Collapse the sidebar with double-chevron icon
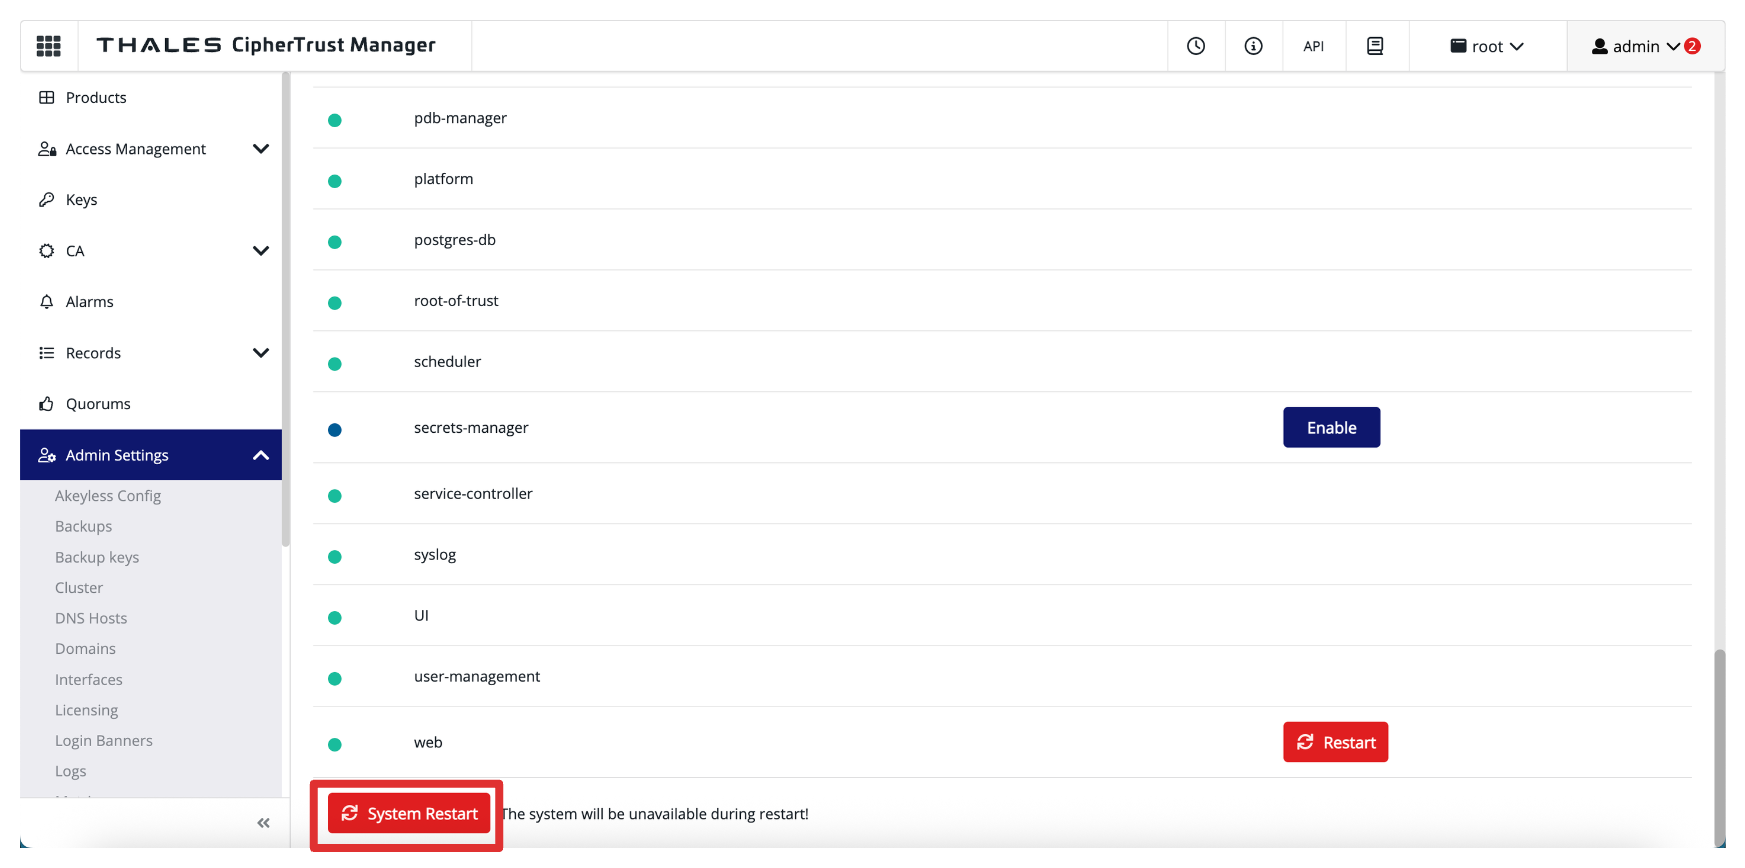 (263, 823)
